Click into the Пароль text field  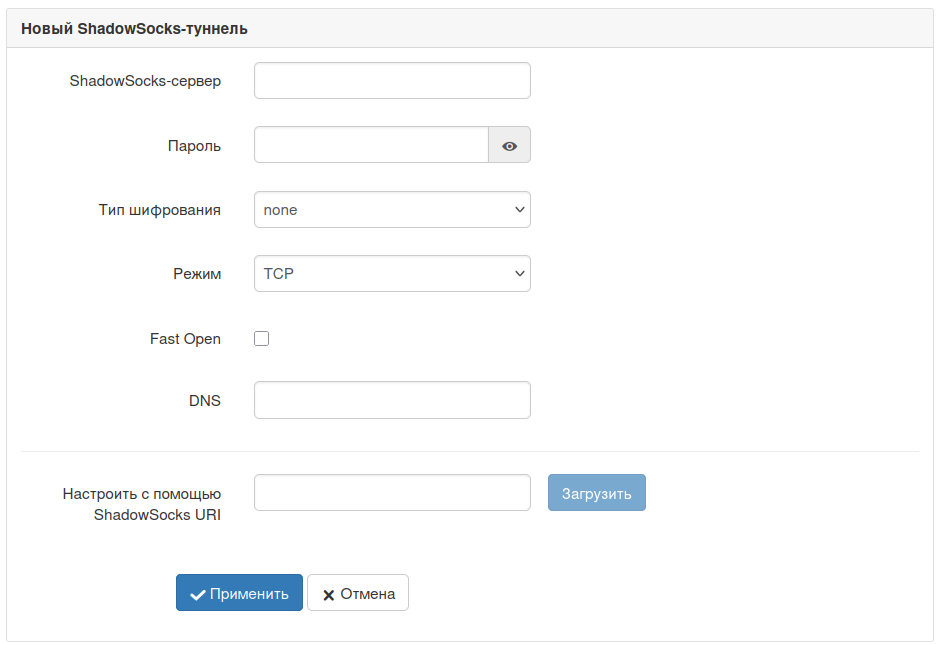371,145
